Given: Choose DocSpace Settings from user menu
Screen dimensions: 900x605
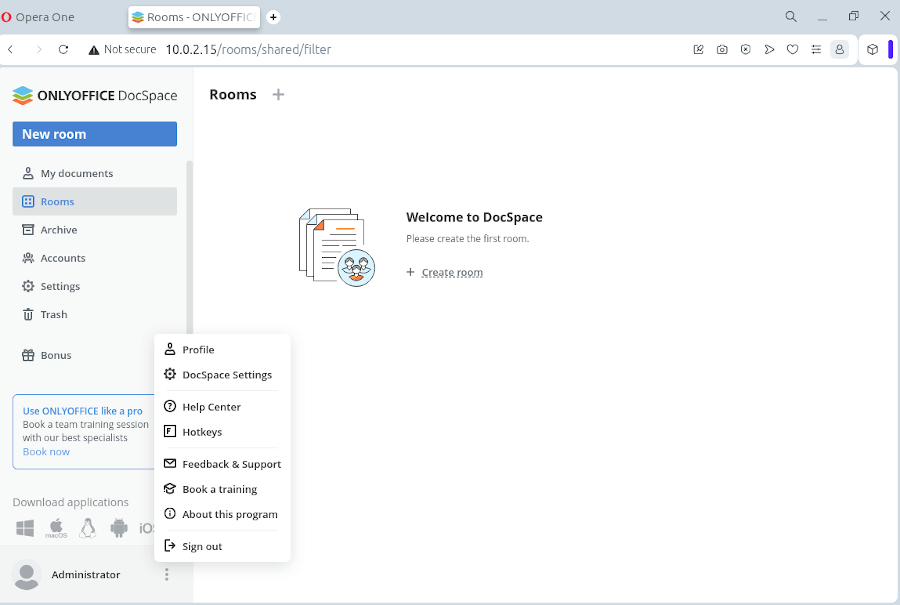Looking at the screenshot, I should (x=222, y=375).
